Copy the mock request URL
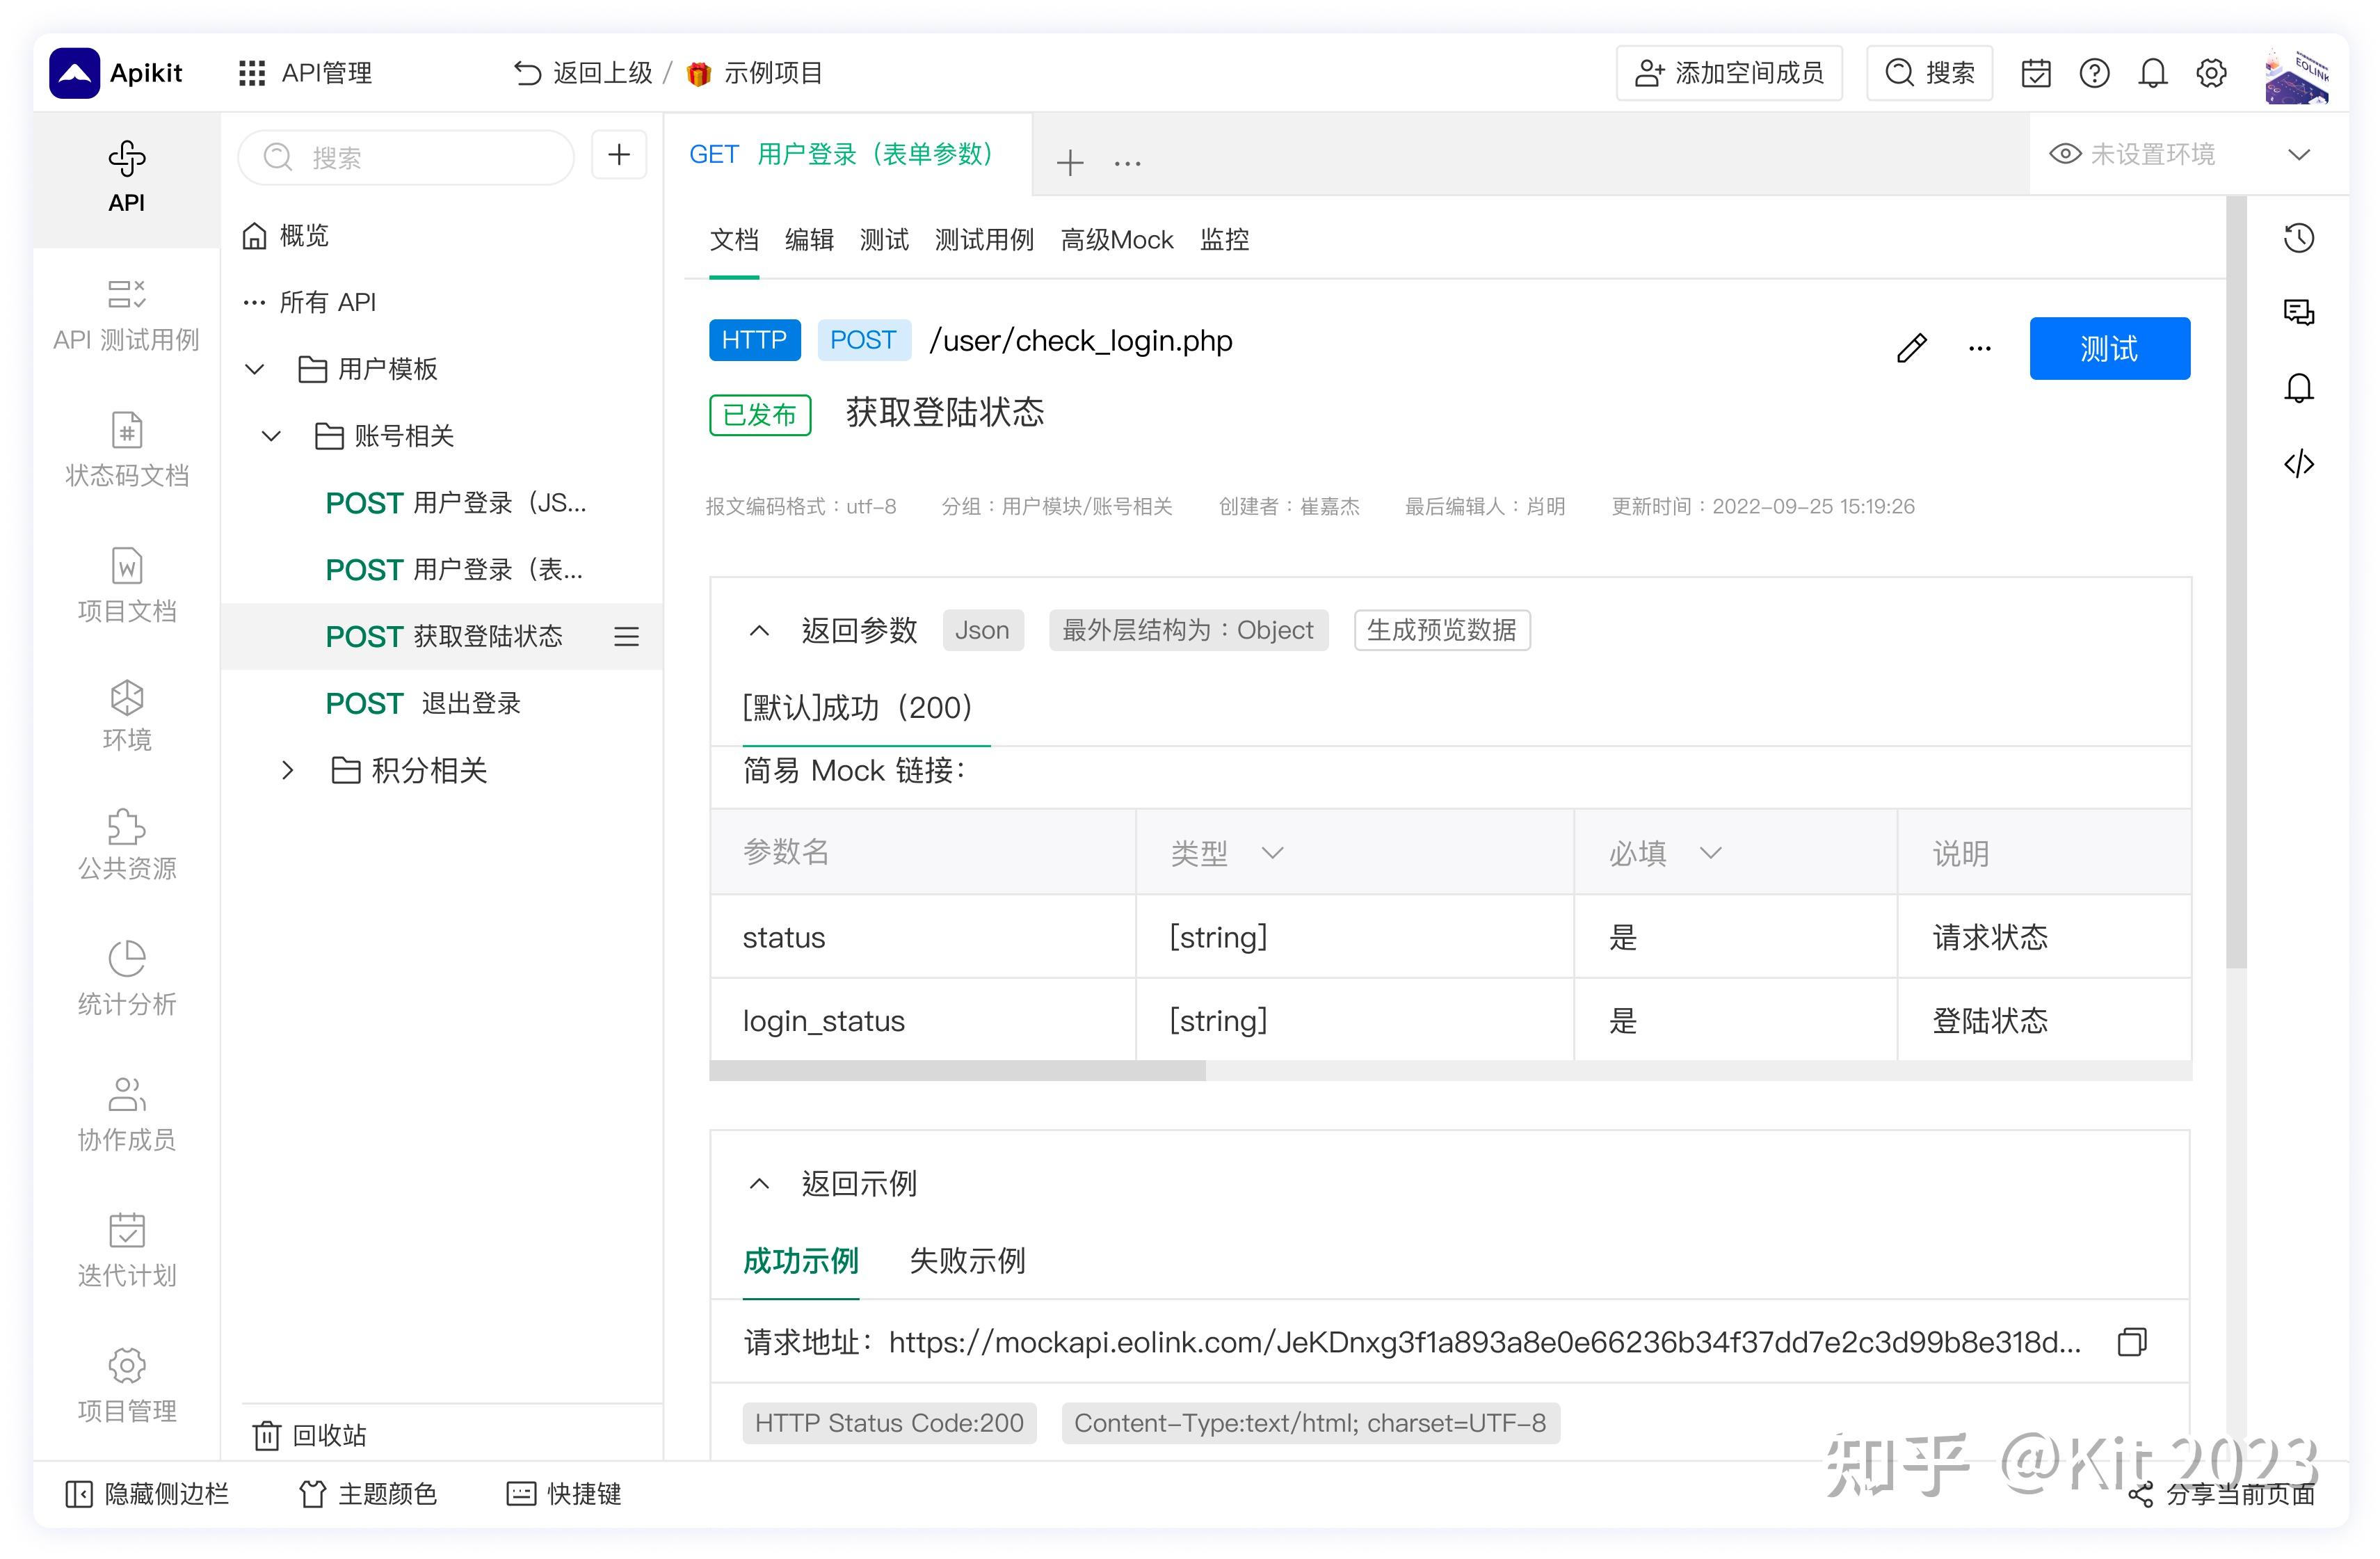This screenshot has width=2380, height=1559. pos(2132,1342)
